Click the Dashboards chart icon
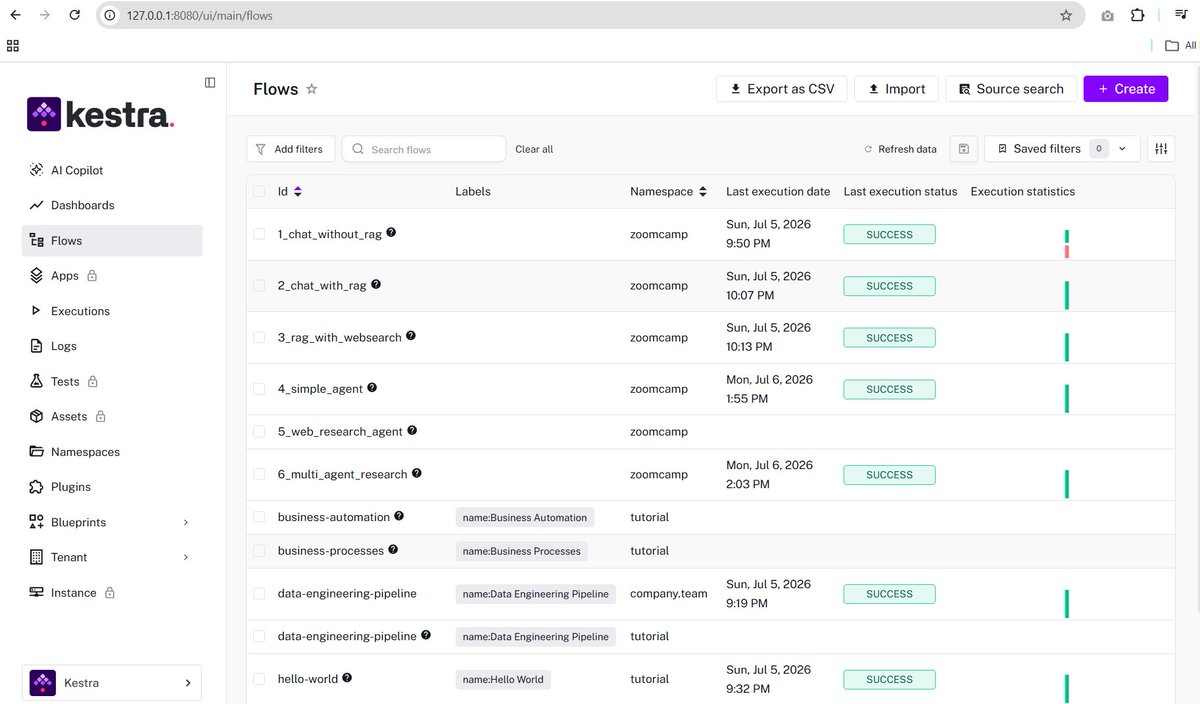Image resolution: width=1200 pixels, height=704 pixels. click(x=37, y=205)
